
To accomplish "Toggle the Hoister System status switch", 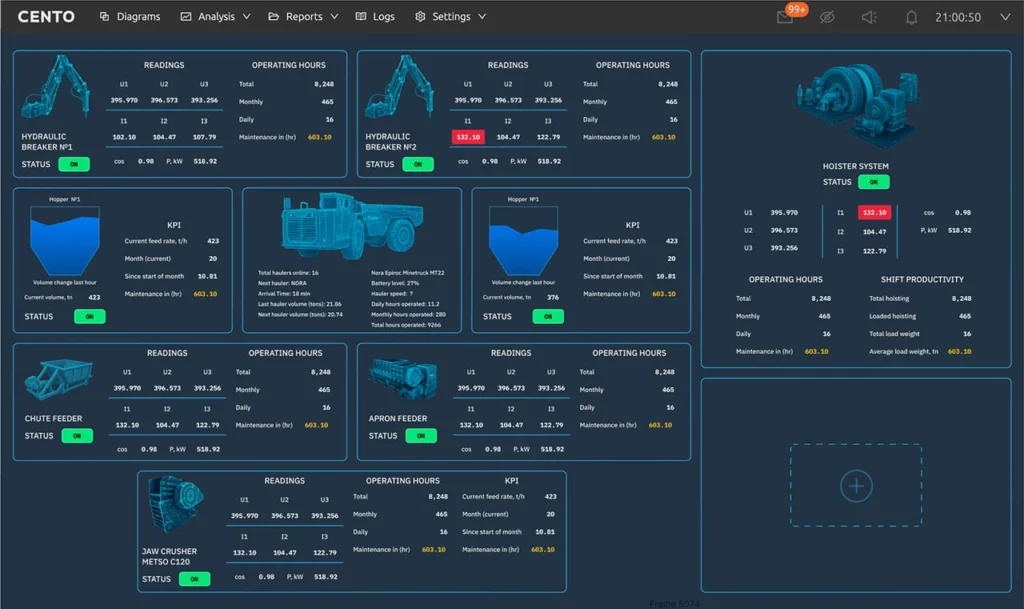I will point(873,182).
